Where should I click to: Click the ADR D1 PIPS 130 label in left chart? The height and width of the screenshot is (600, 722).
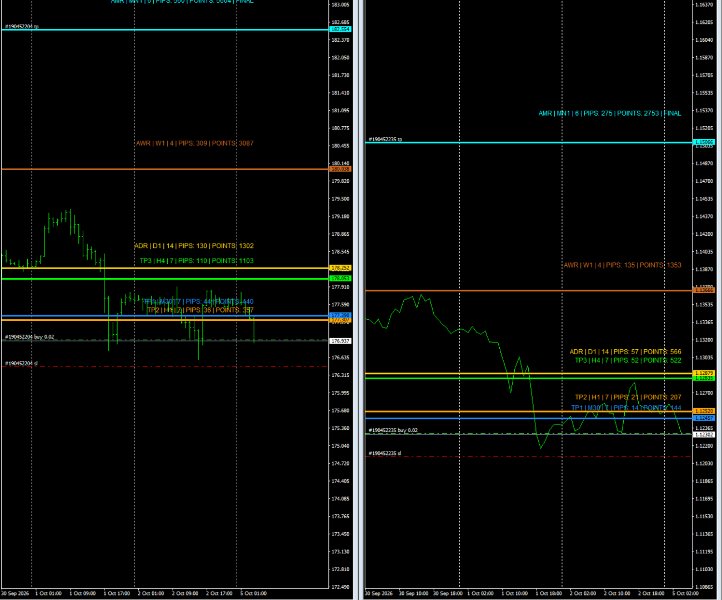pyautogui.click(x=194, y=246)
